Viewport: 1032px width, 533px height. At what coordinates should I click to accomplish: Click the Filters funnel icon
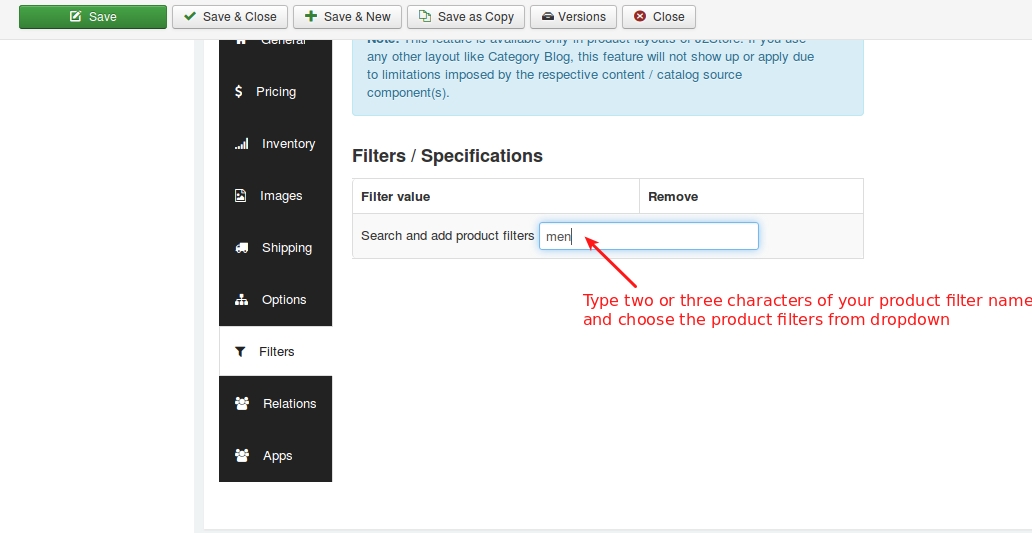(x=240, y=352)
